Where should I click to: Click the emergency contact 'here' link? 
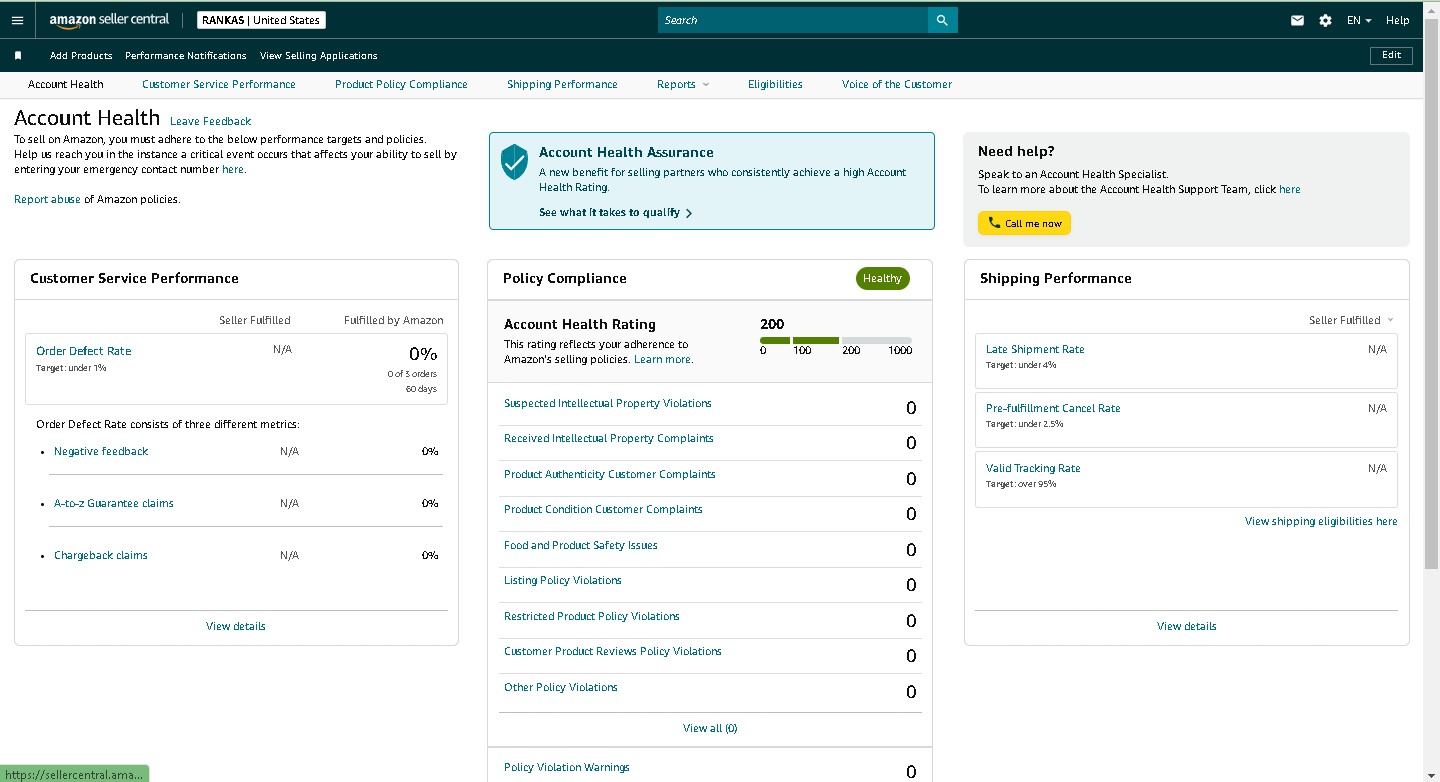click(233, 170)
